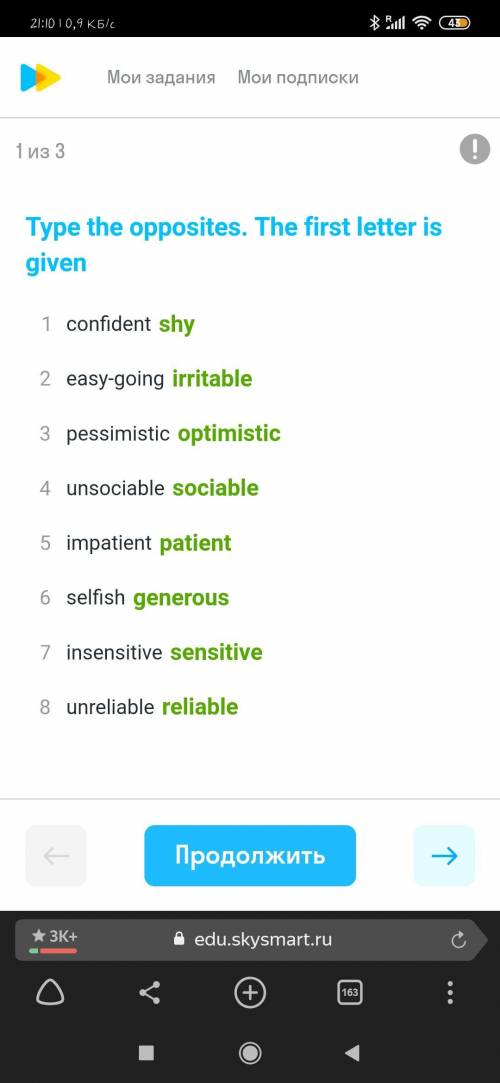Tap the Alice assistant icon
This screenshot has height=1083, width=500.
click(x=50, y=993)
